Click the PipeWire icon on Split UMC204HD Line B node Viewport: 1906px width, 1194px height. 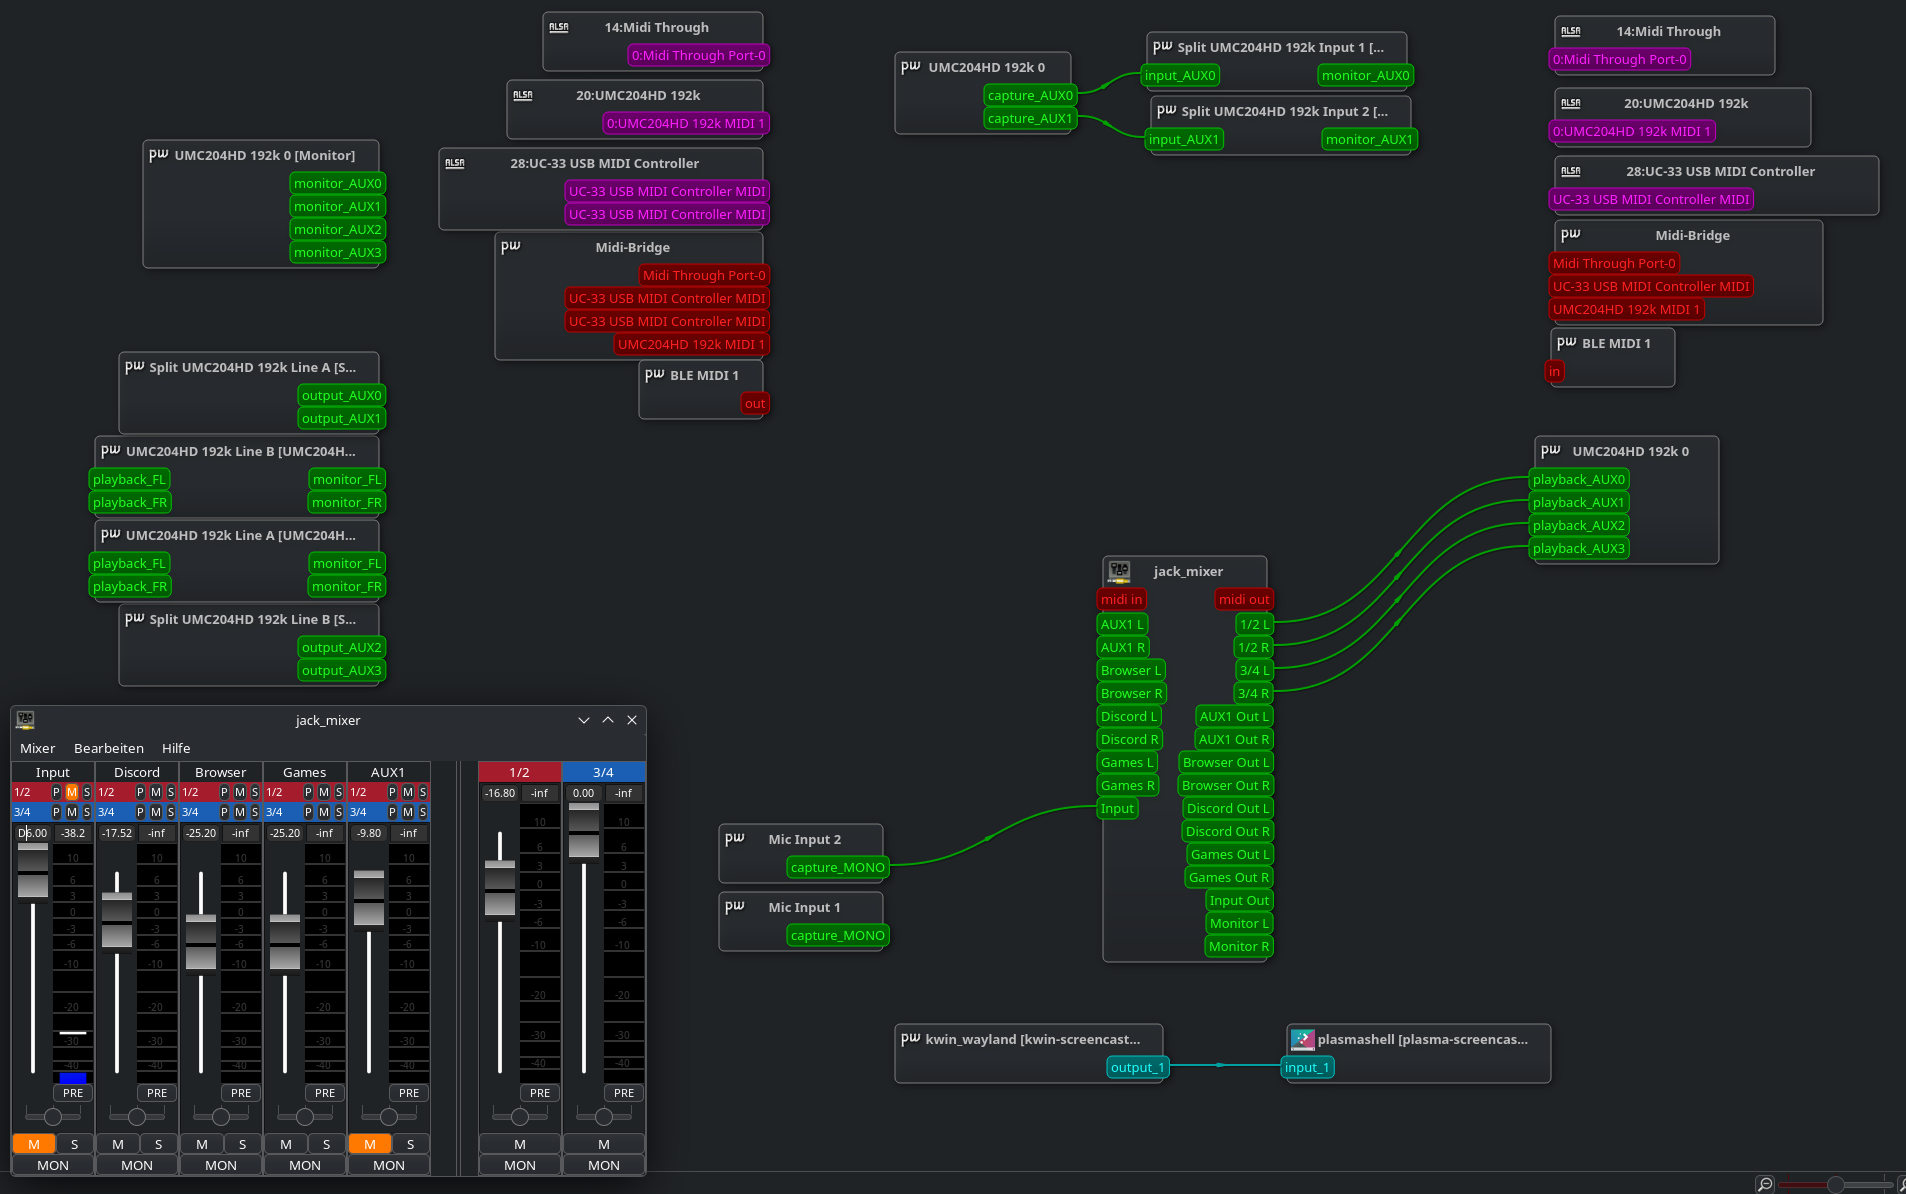(x=134, y=619)
